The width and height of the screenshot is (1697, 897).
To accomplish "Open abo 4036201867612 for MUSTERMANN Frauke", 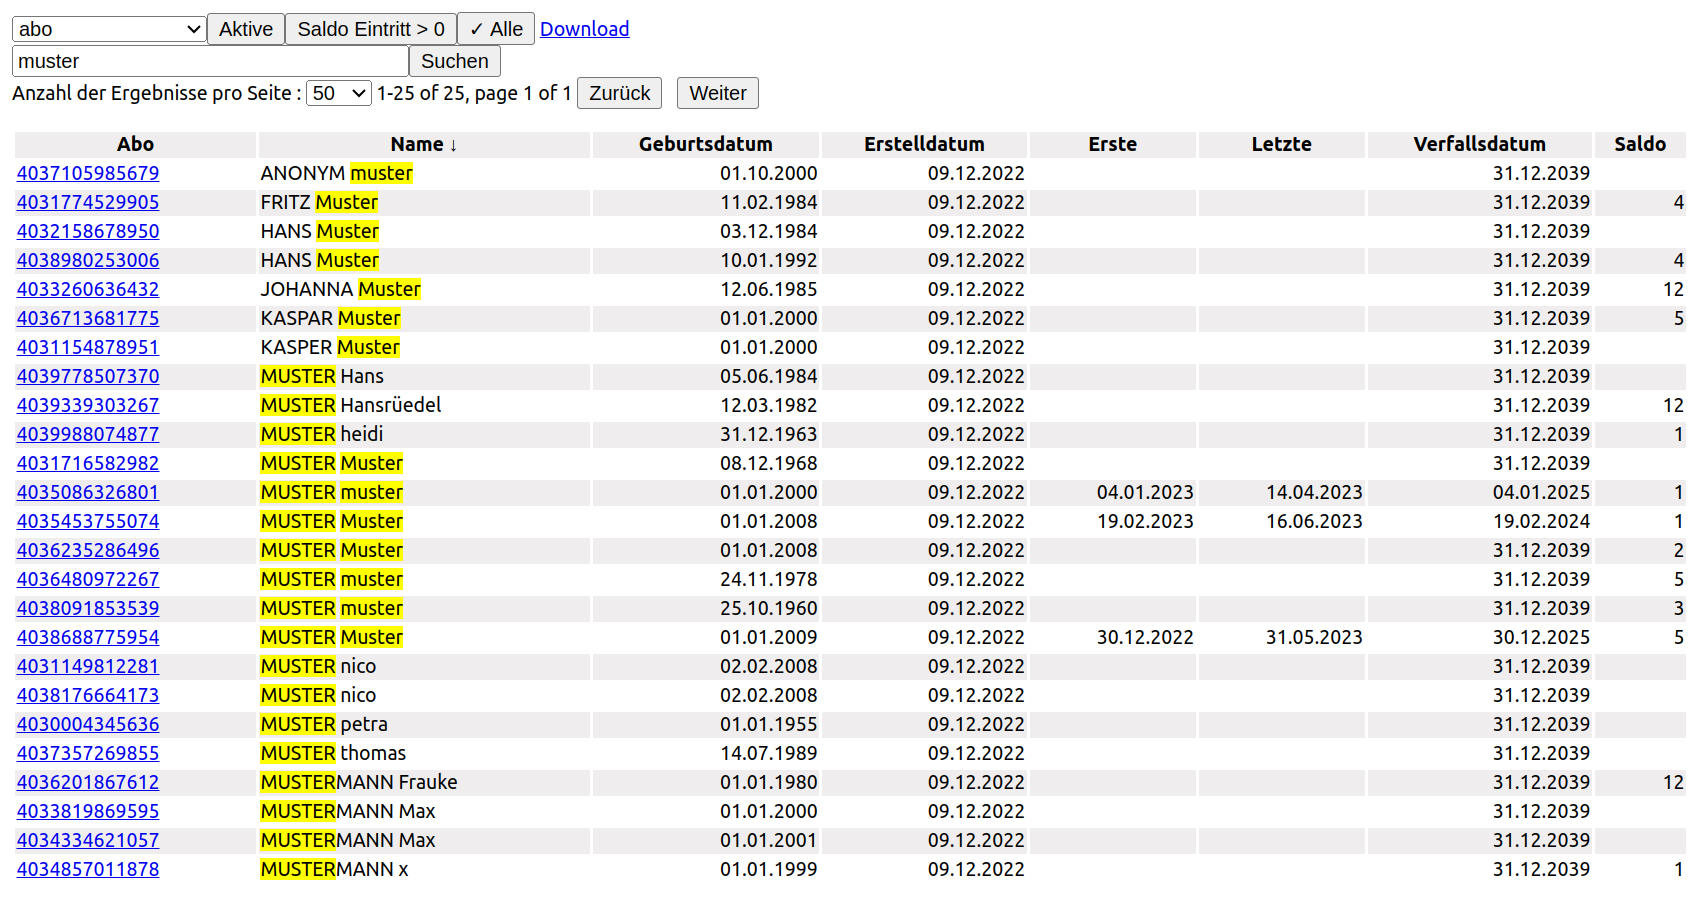I will pos(88,782).
